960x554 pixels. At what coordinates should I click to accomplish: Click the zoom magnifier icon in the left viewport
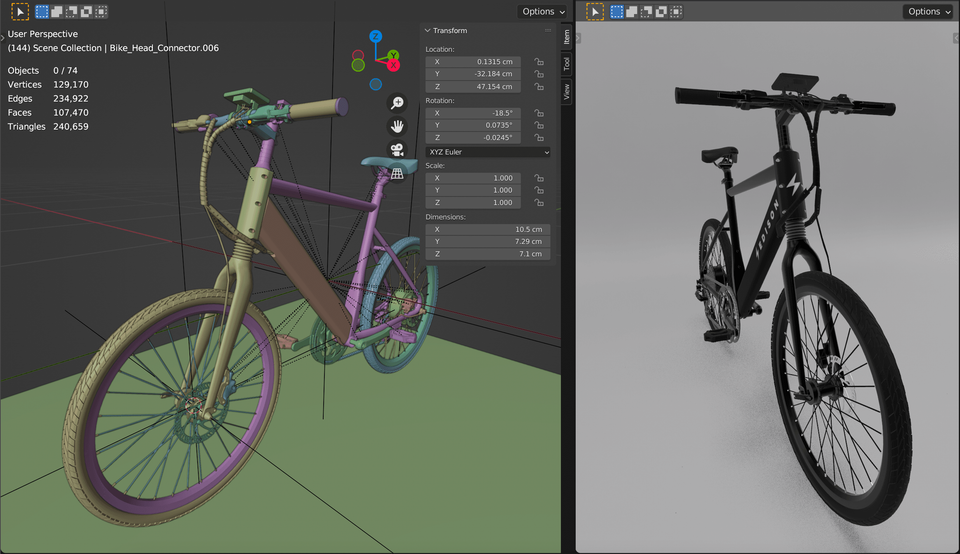pyautogui.click(x=397, y=103)
